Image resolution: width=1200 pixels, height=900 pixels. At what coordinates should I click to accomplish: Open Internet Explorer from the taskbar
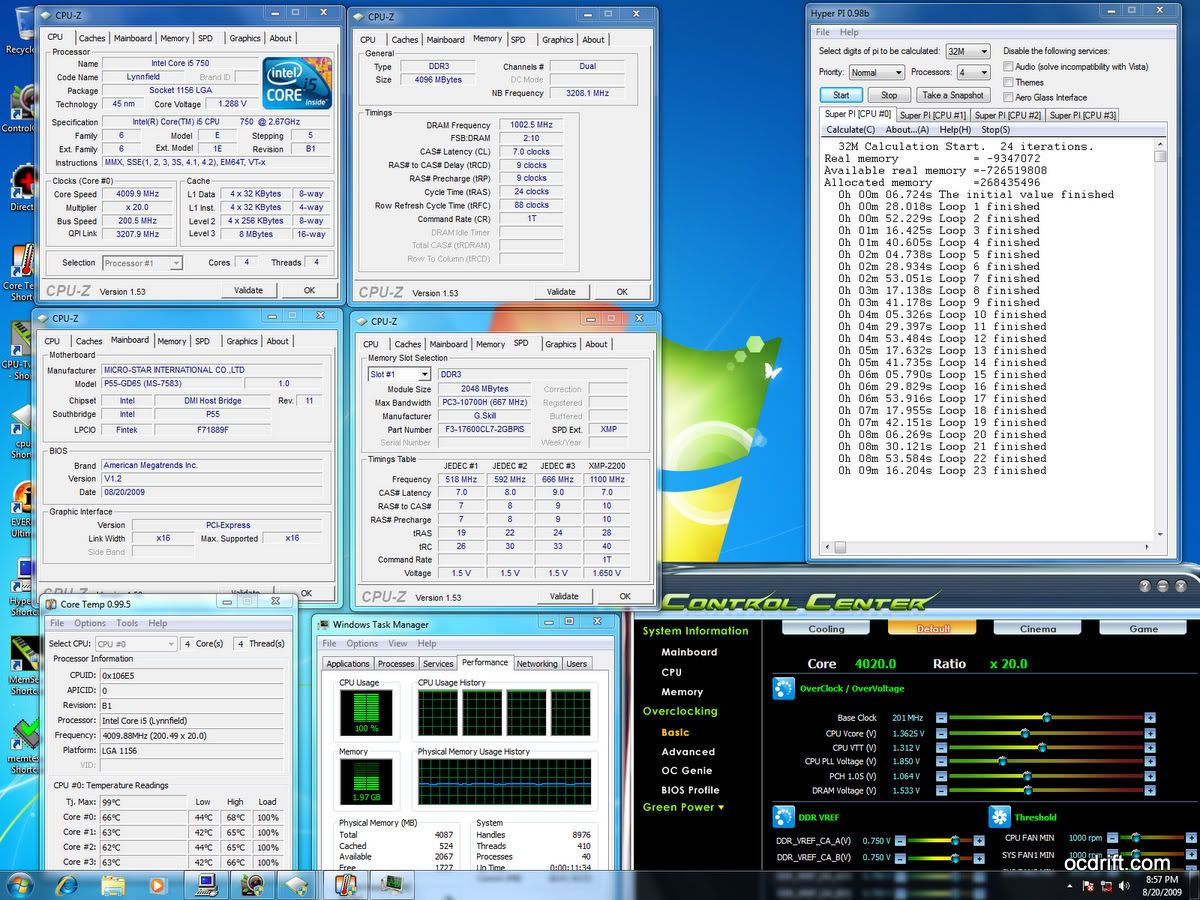click(x=68, y=885)
